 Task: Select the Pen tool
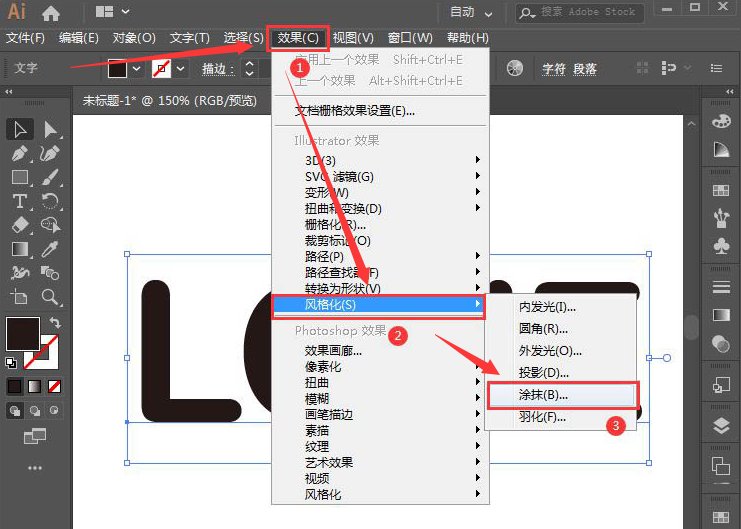coord(20,153)
